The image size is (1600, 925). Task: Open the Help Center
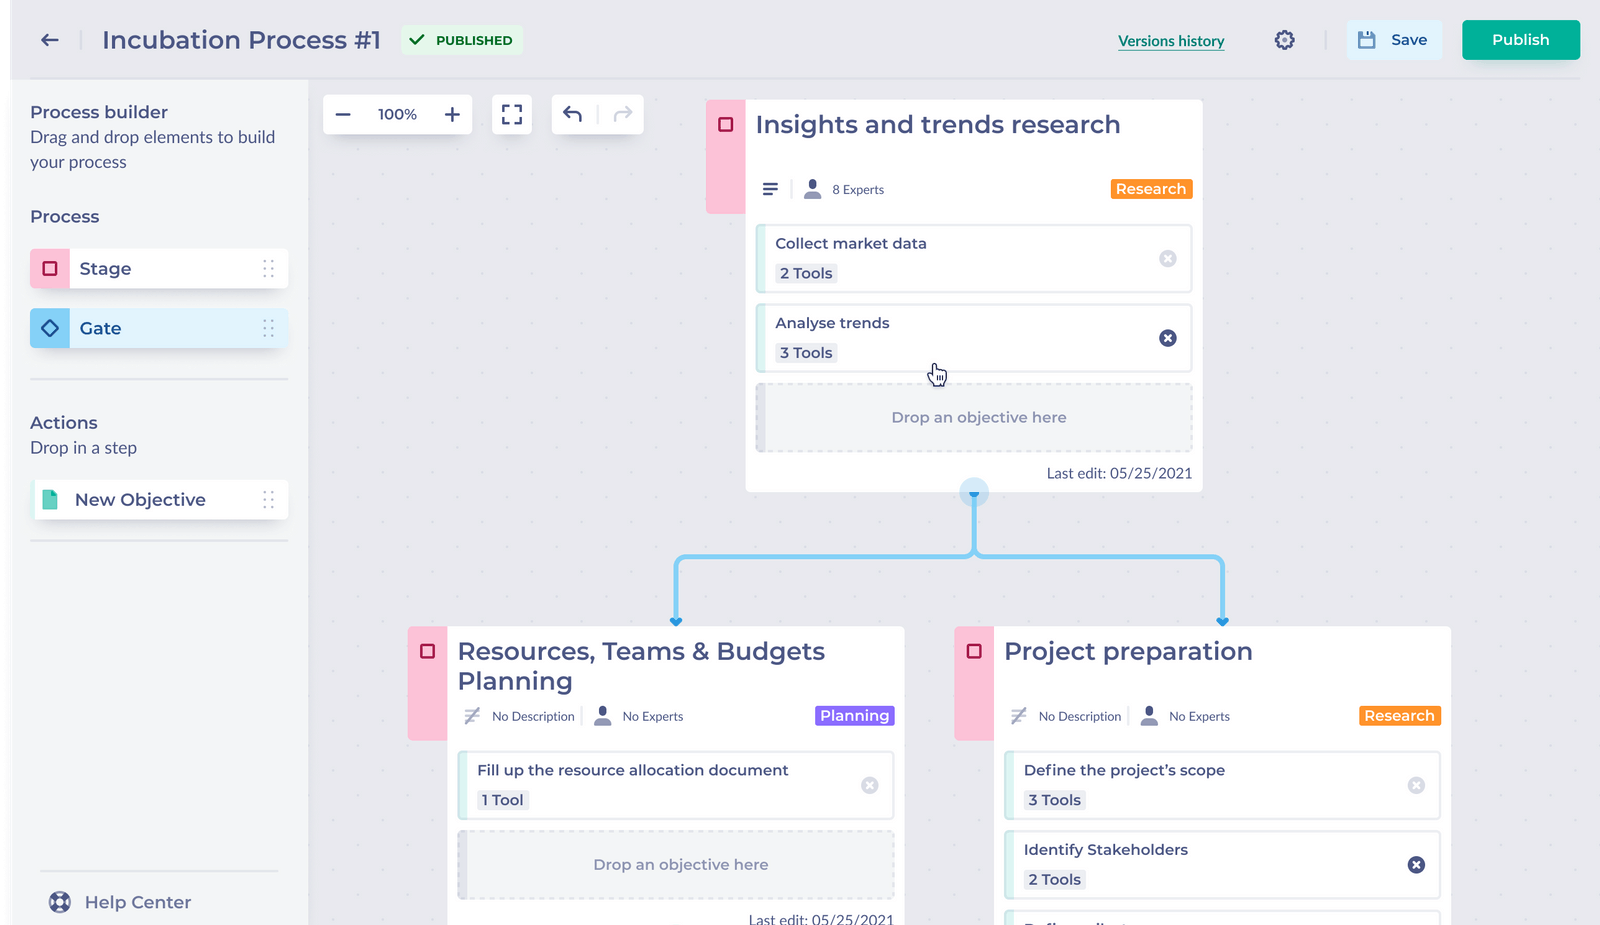pos(118,901)
